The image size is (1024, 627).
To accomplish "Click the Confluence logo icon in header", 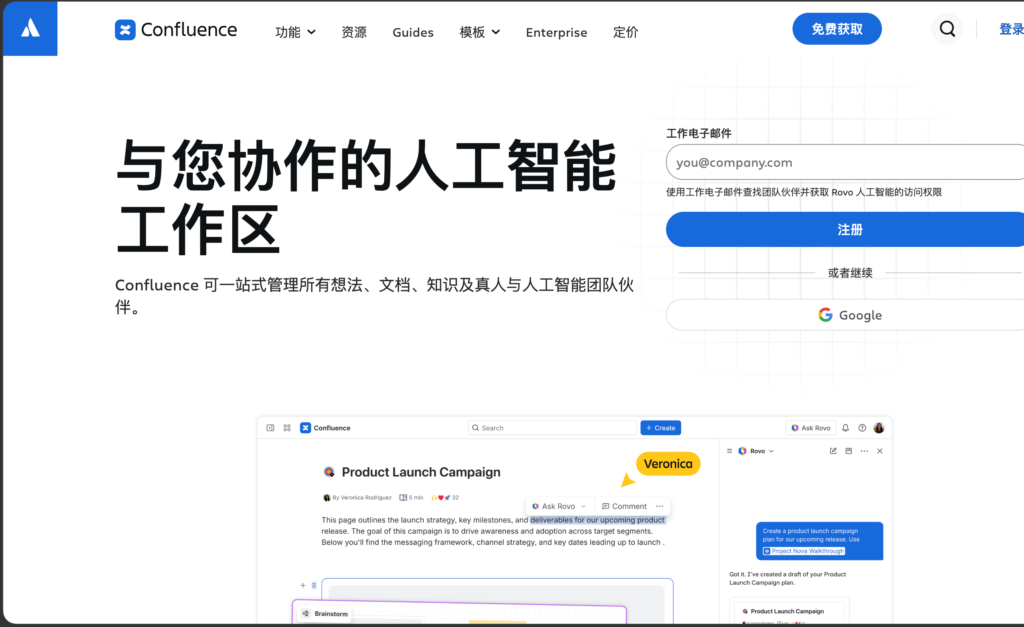I will 125,30.
